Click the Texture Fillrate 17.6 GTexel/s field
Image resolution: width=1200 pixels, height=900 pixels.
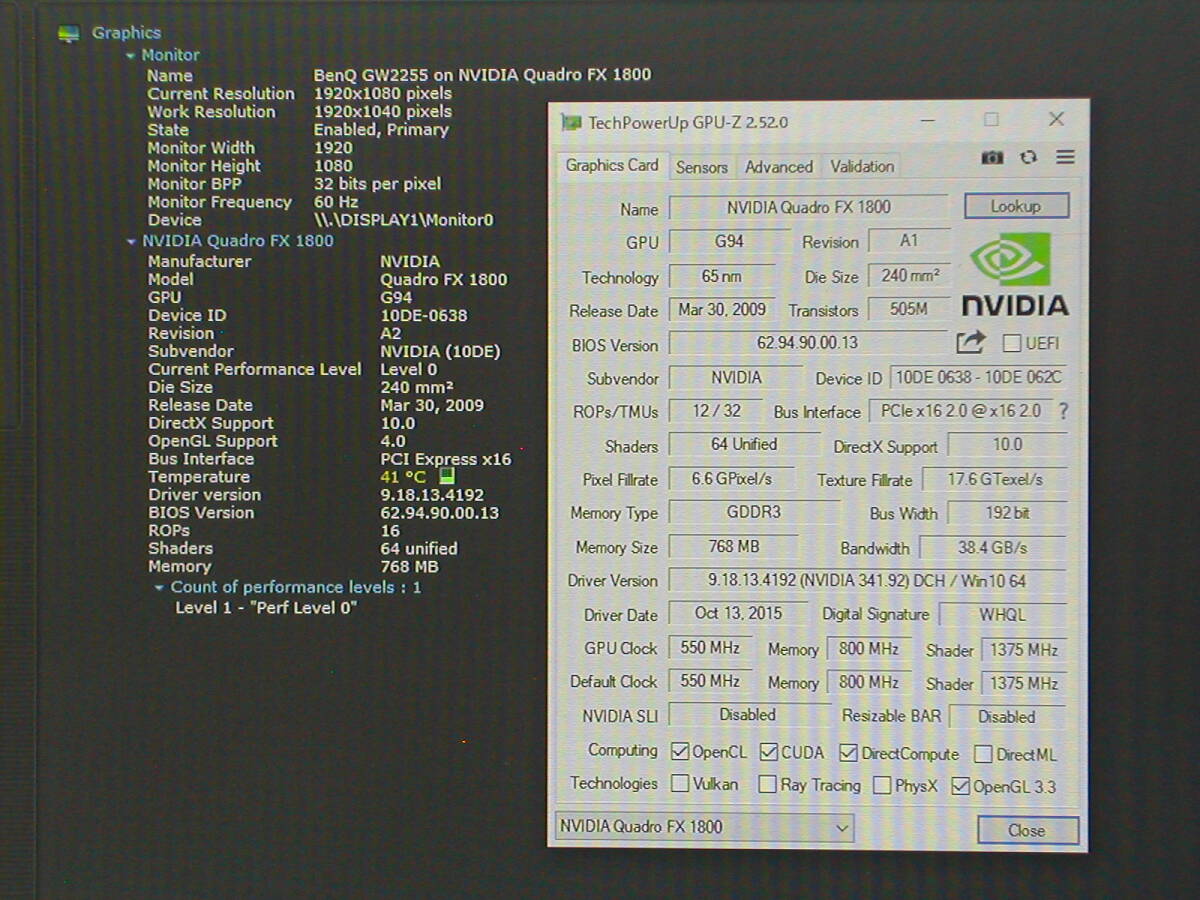(x=994, y=480)
